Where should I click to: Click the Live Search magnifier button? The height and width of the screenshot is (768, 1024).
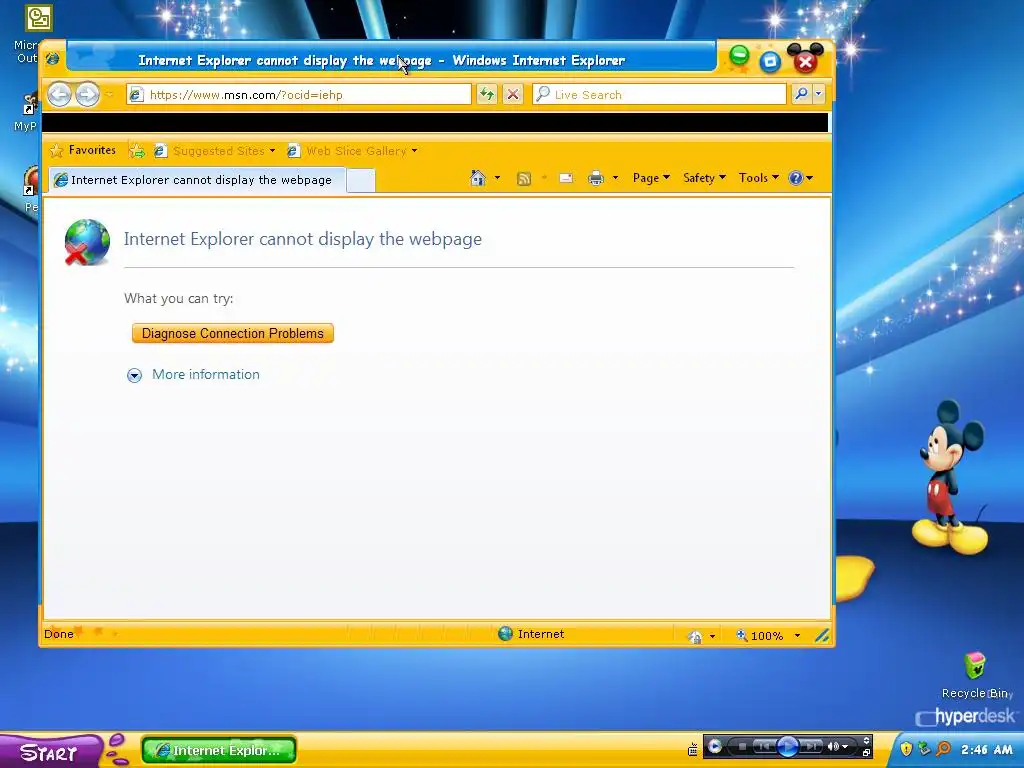[801, 95]
